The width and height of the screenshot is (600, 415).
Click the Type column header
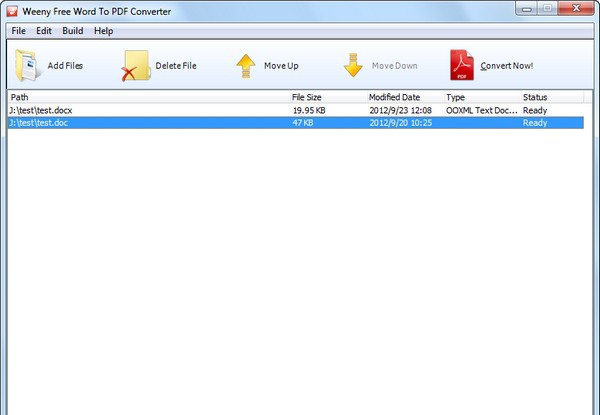(x=482, y=97)
